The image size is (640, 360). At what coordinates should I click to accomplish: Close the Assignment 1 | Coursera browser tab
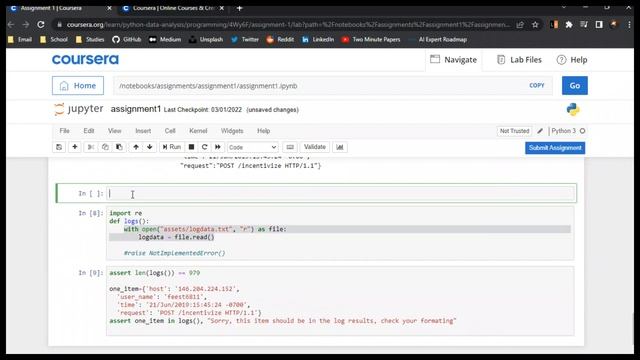(109, 8)
